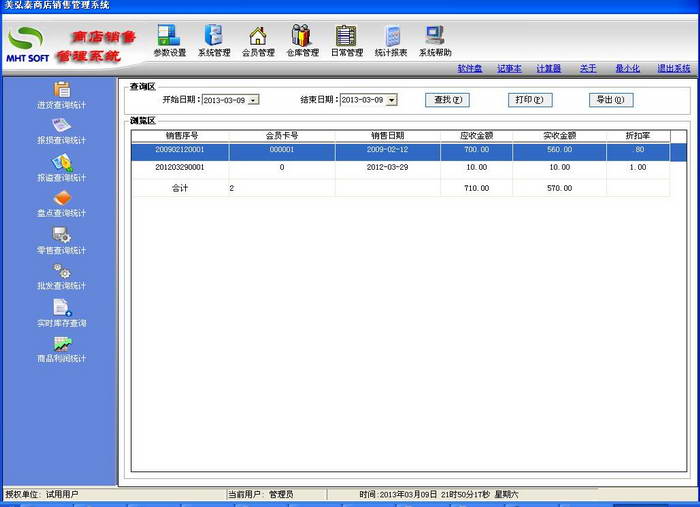This screenshot has width=700, height=507.
Task: Sort by 销售日期 column header
Action: (x=388, y=136)
